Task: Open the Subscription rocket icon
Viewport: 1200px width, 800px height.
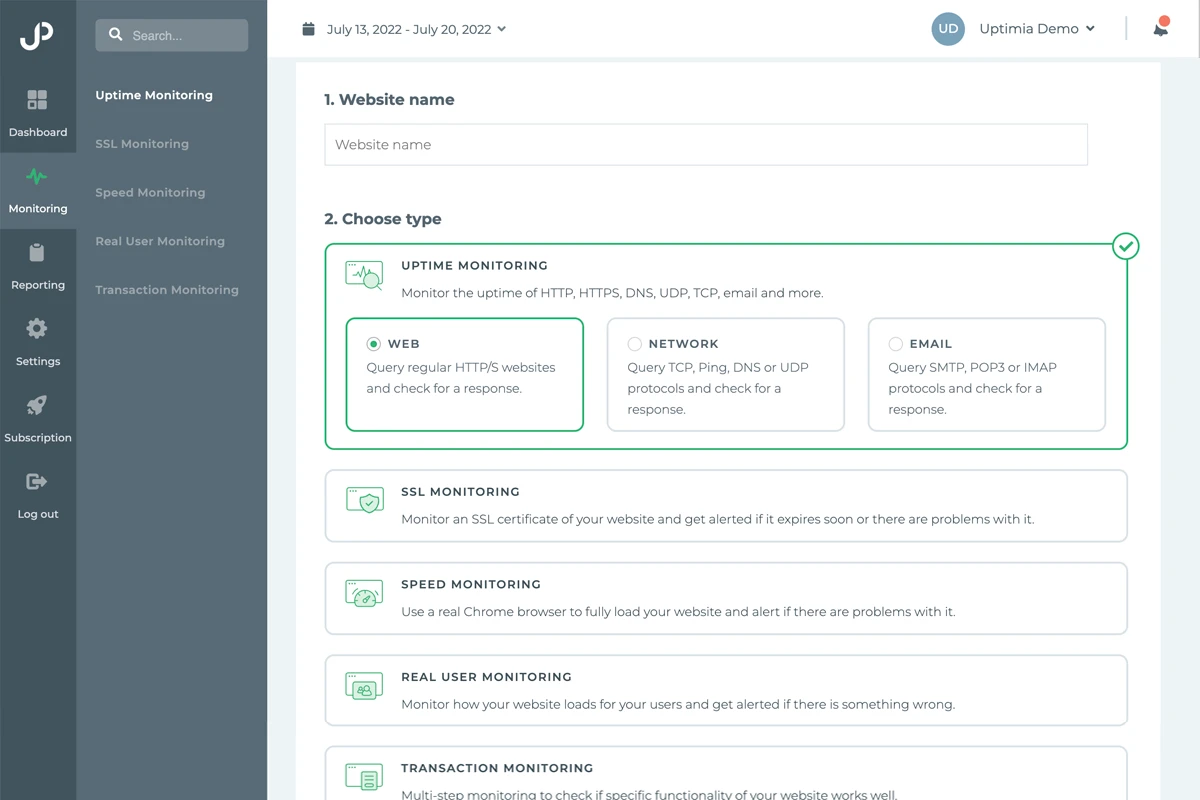Action: tap(37, 405)
